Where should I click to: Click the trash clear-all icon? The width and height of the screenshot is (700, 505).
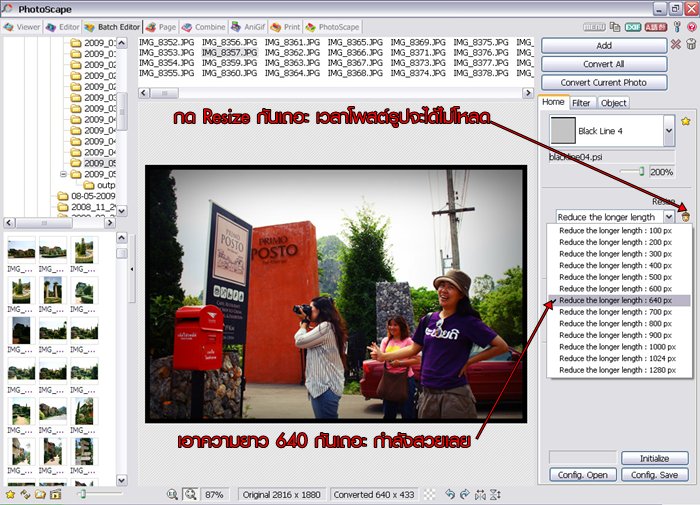click(691, 44)
